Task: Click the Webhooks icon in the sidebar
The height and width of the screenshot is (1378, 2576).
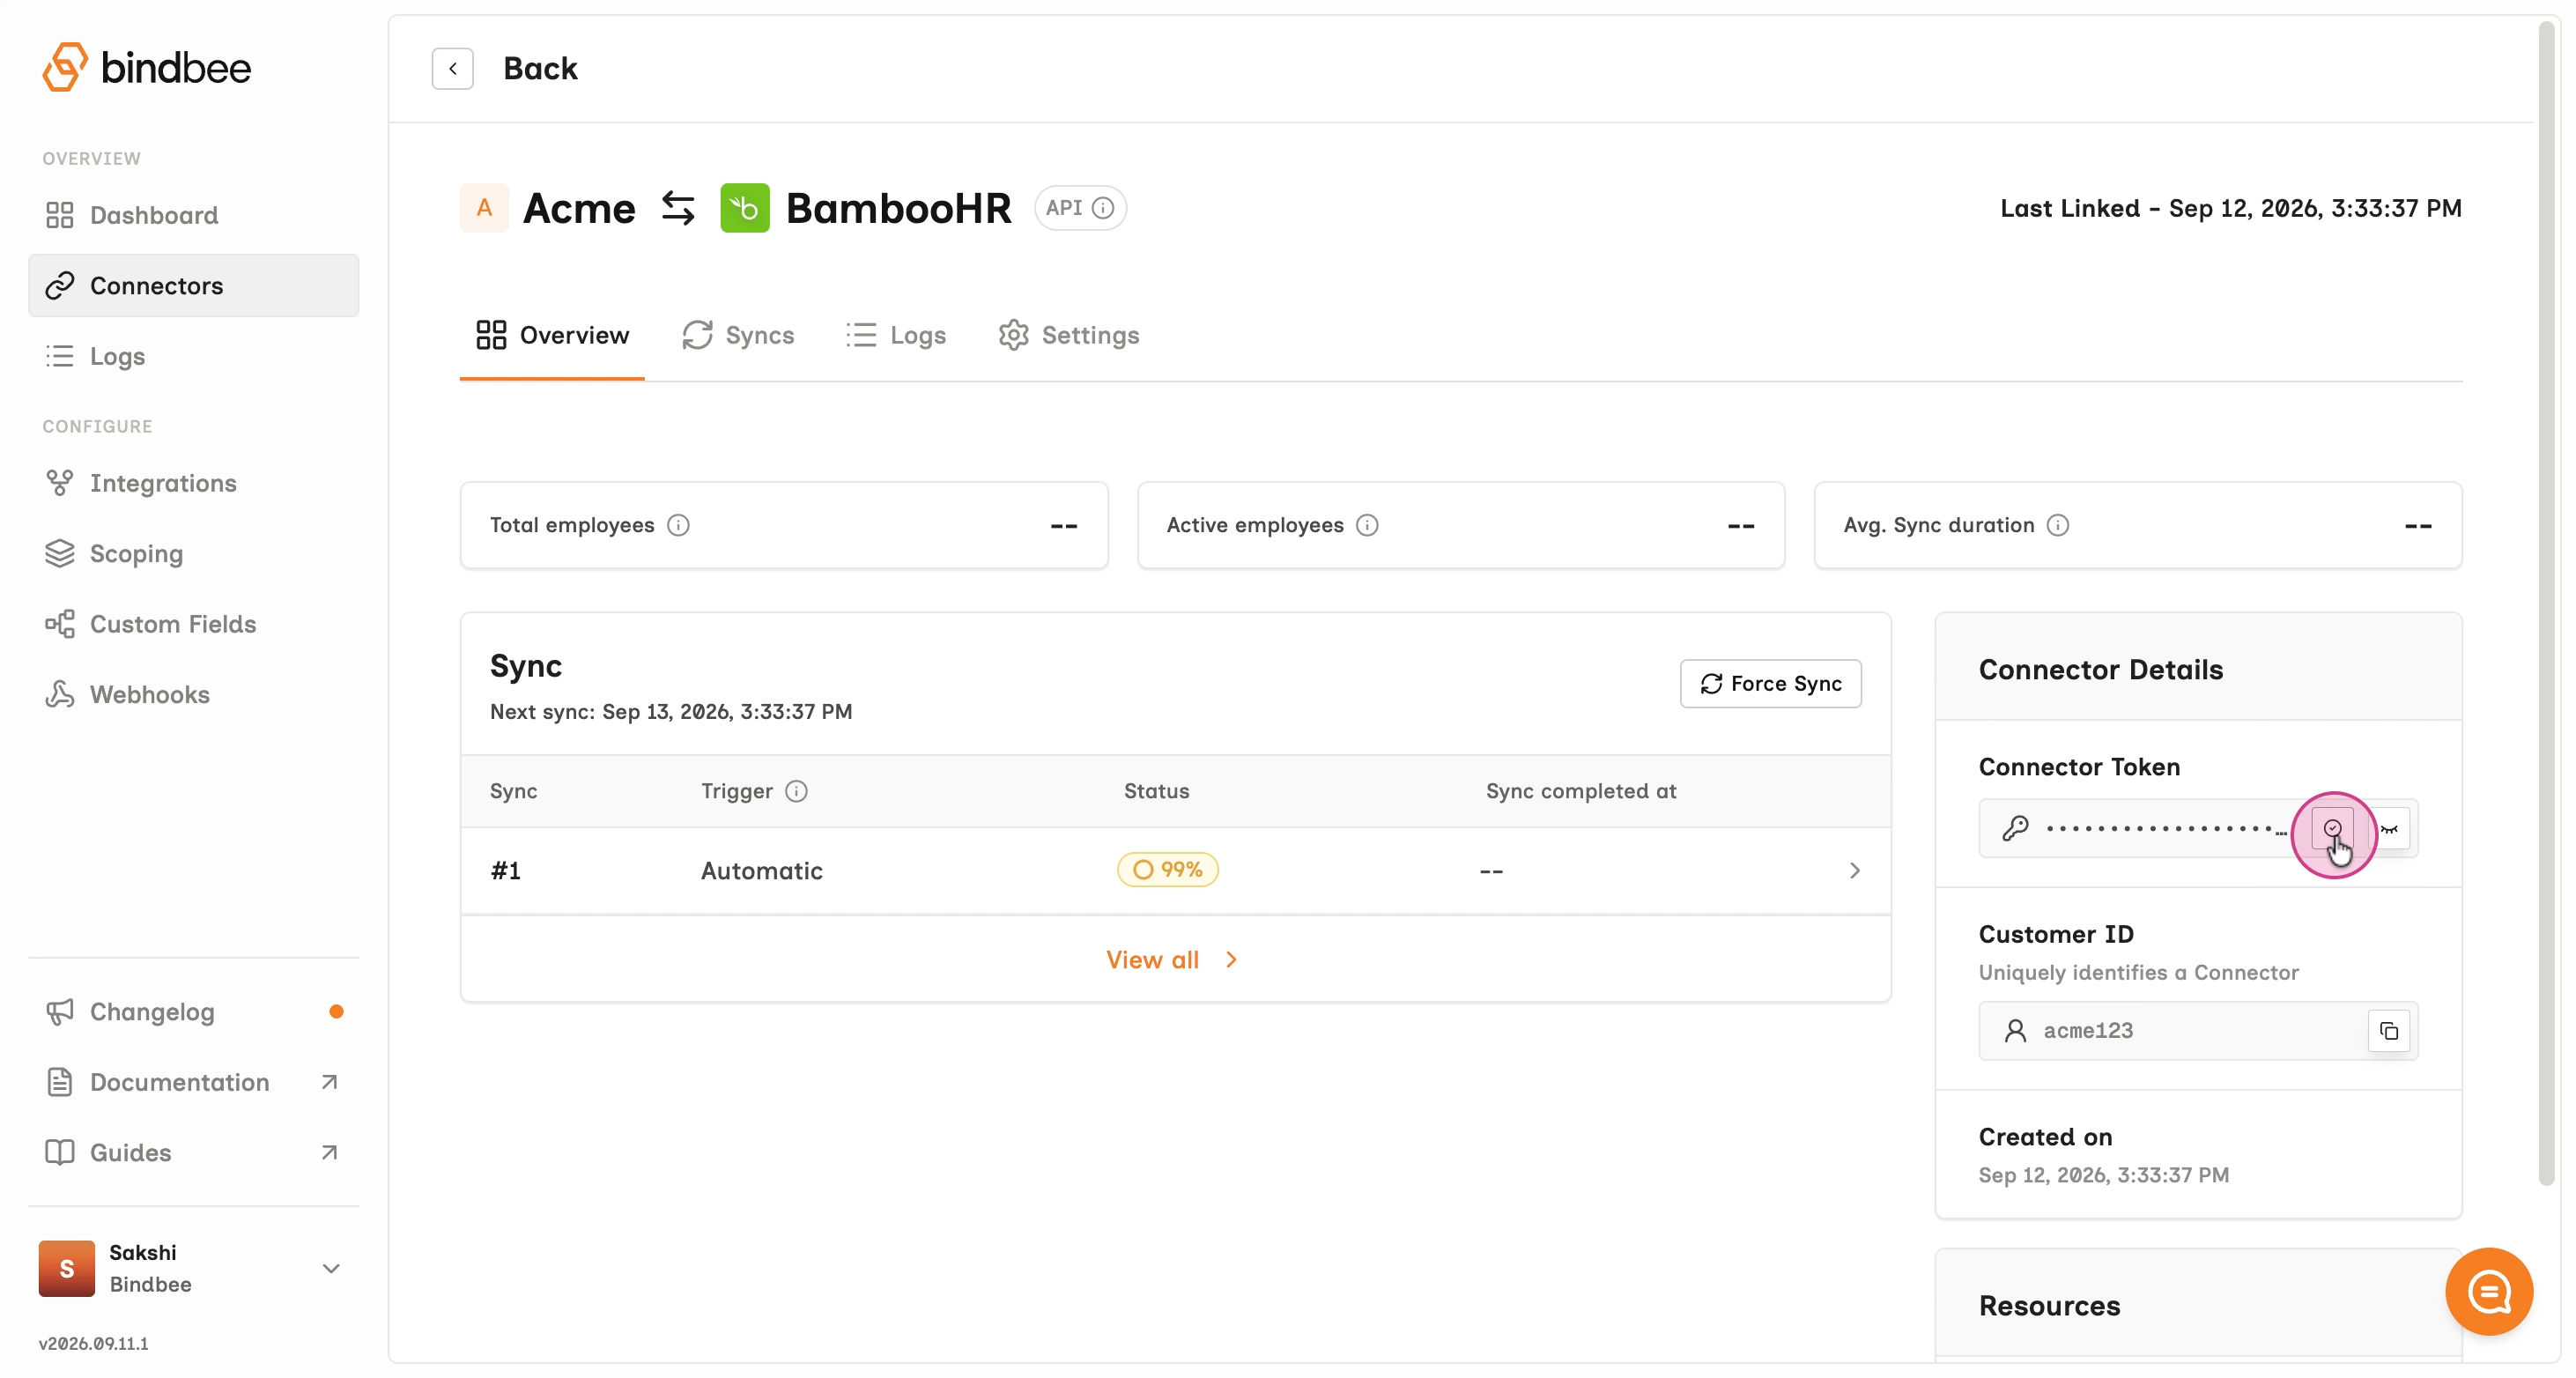Action: click(59, 694)
